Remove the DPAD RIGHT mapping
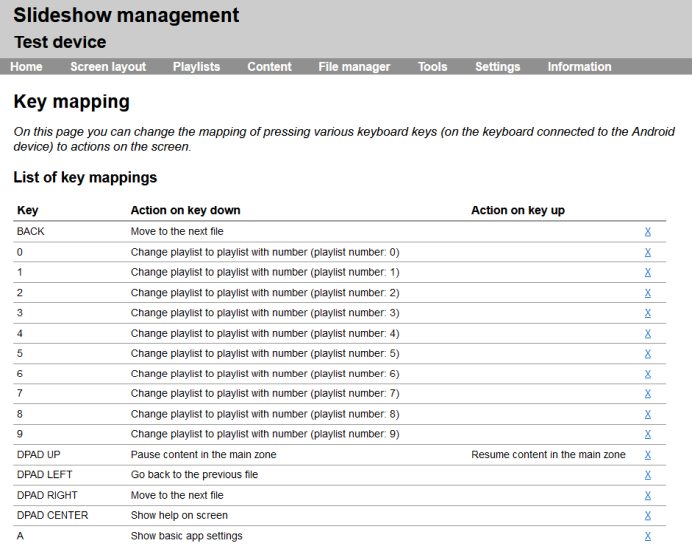The image size is (692, 546). coord(648,496)
